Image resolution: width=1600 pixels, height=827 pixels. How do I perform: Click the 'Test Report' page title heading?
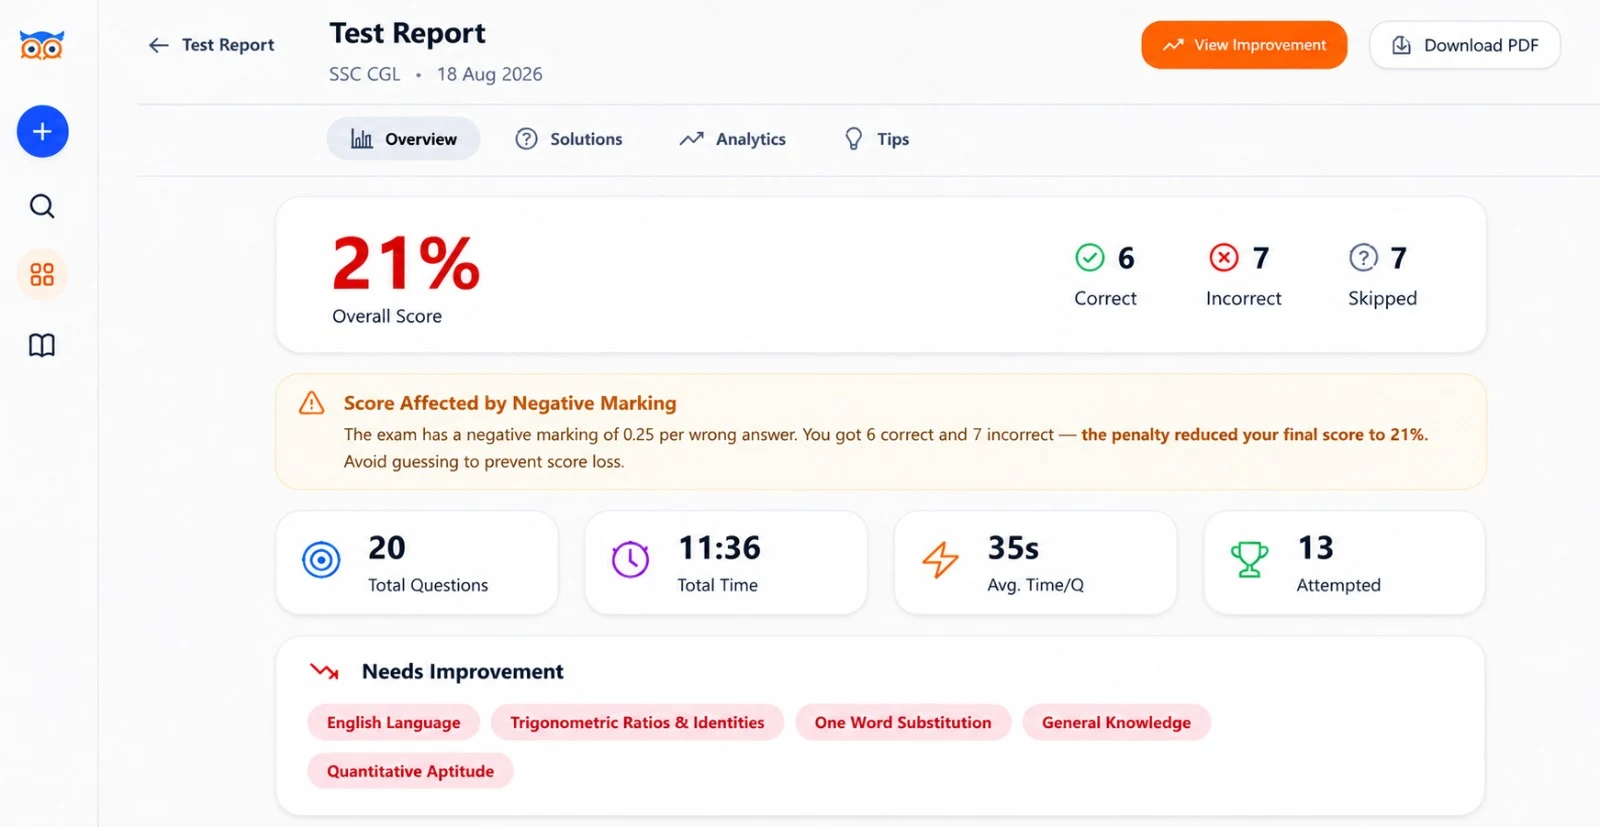click(407, 33)
